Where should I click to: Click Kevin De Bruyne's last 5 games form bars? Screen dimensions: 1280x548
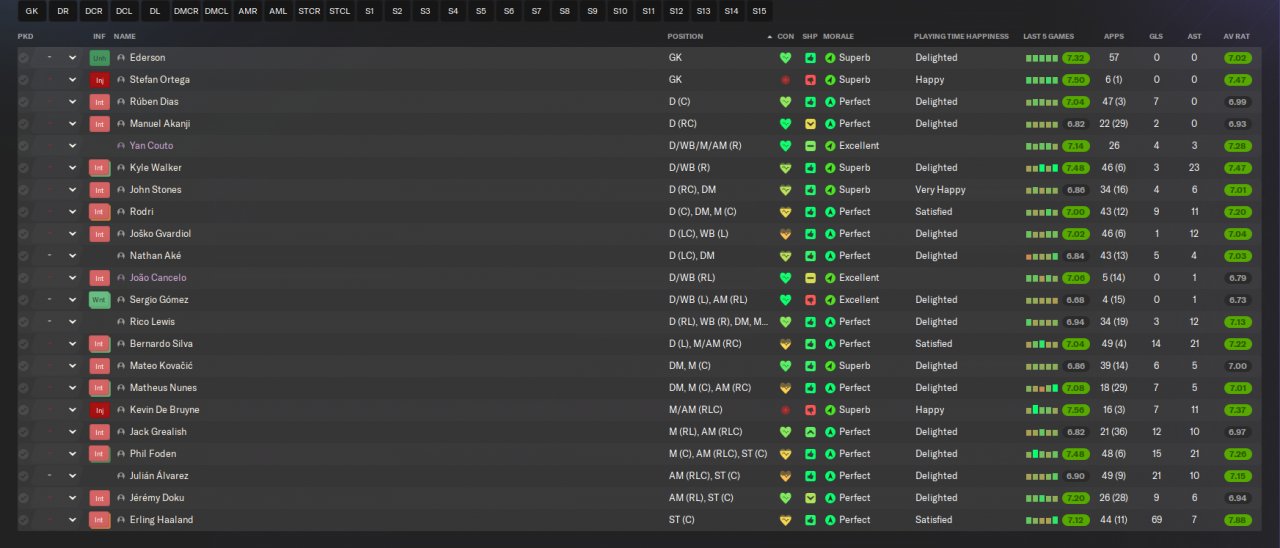[1041, 410]
